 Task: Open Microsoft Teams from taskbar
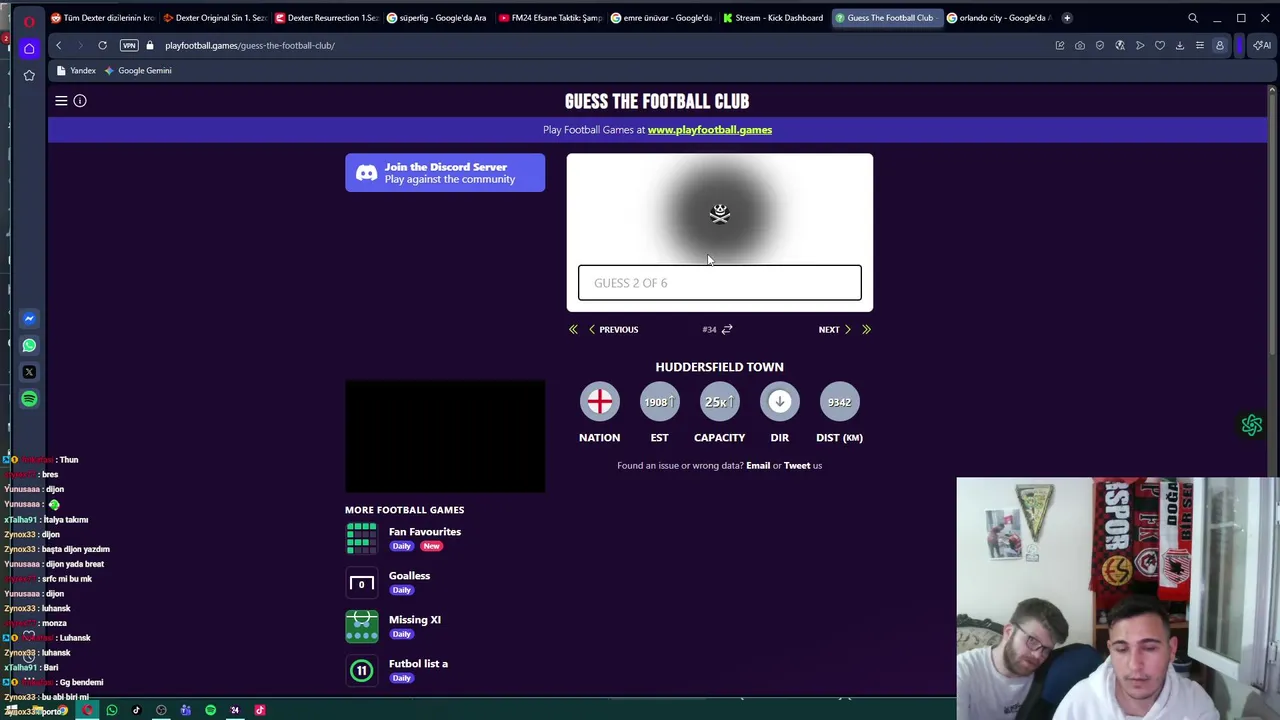[185, 711]
